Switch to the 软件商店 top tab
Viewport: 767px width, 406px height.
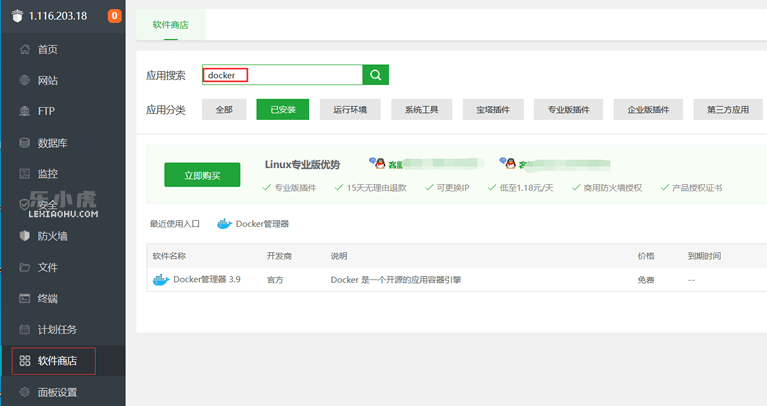click(x=170, y=24)
